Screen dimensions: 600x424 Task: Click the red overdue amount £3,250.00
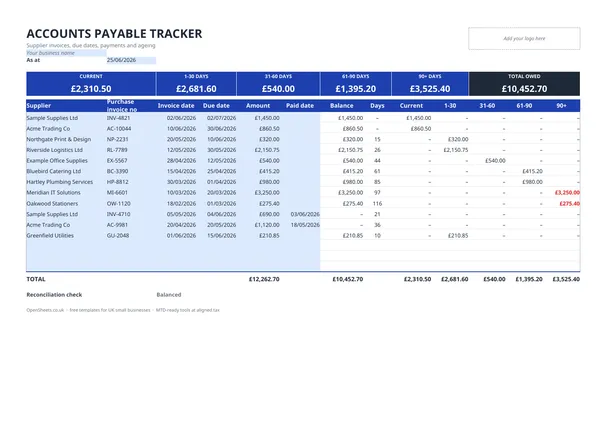(x=567, y=193)
